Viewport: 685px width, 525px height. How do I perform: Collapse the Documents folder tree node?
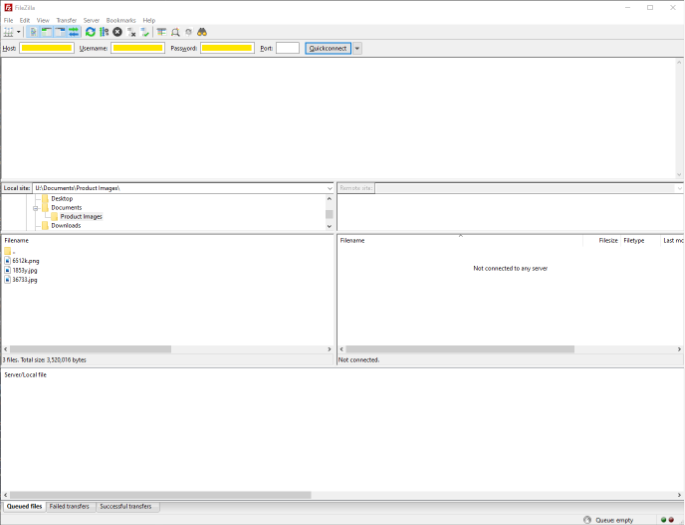pos(36,207)
